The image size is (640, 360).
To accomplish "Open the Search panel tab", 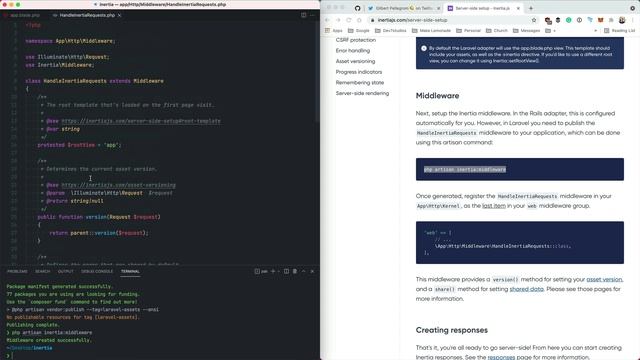I will [42, 271].
